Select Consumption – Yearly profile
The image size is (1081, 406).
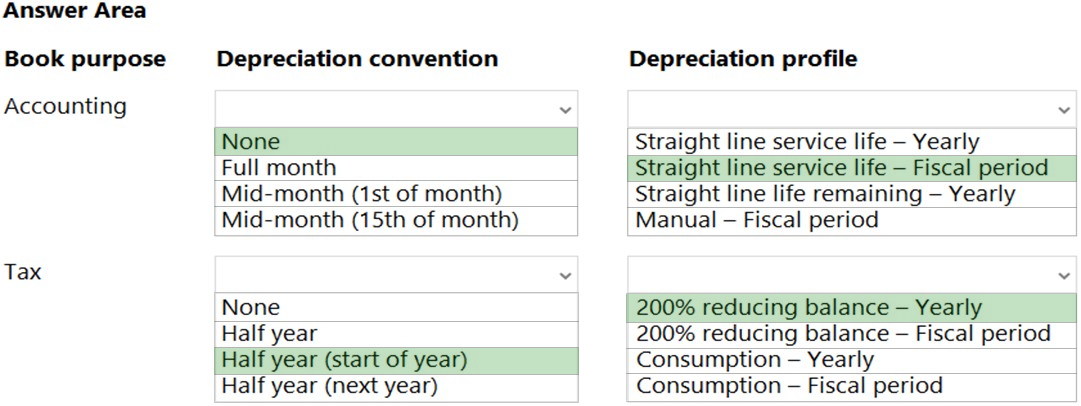[x=851, y=361]
